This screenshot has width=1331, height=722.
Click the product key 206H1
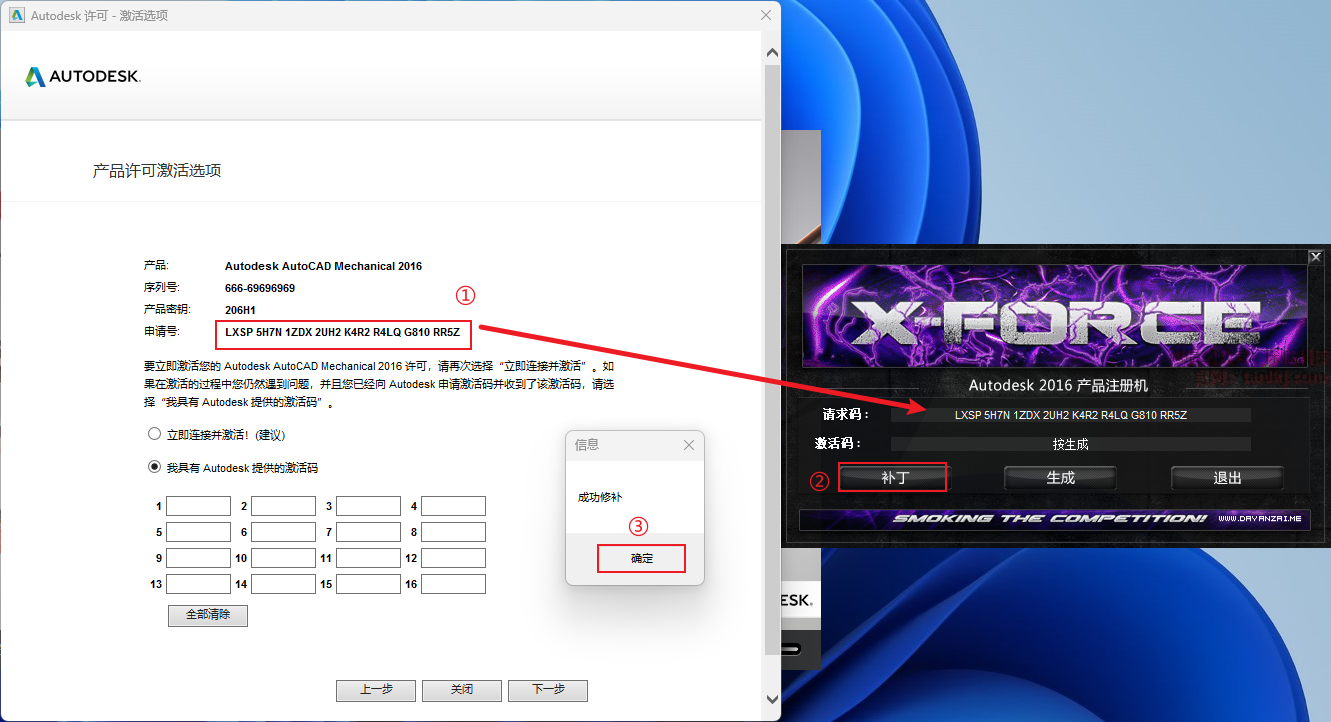(242, 309)
